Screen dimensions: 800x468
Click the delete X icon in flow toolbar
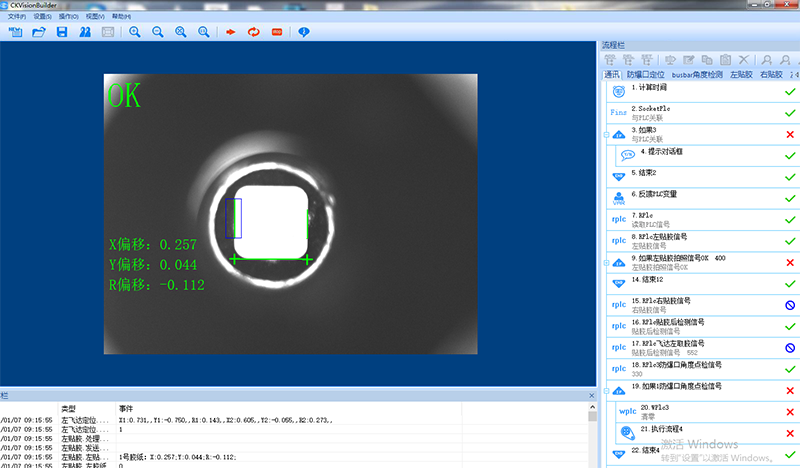[743, 60]
